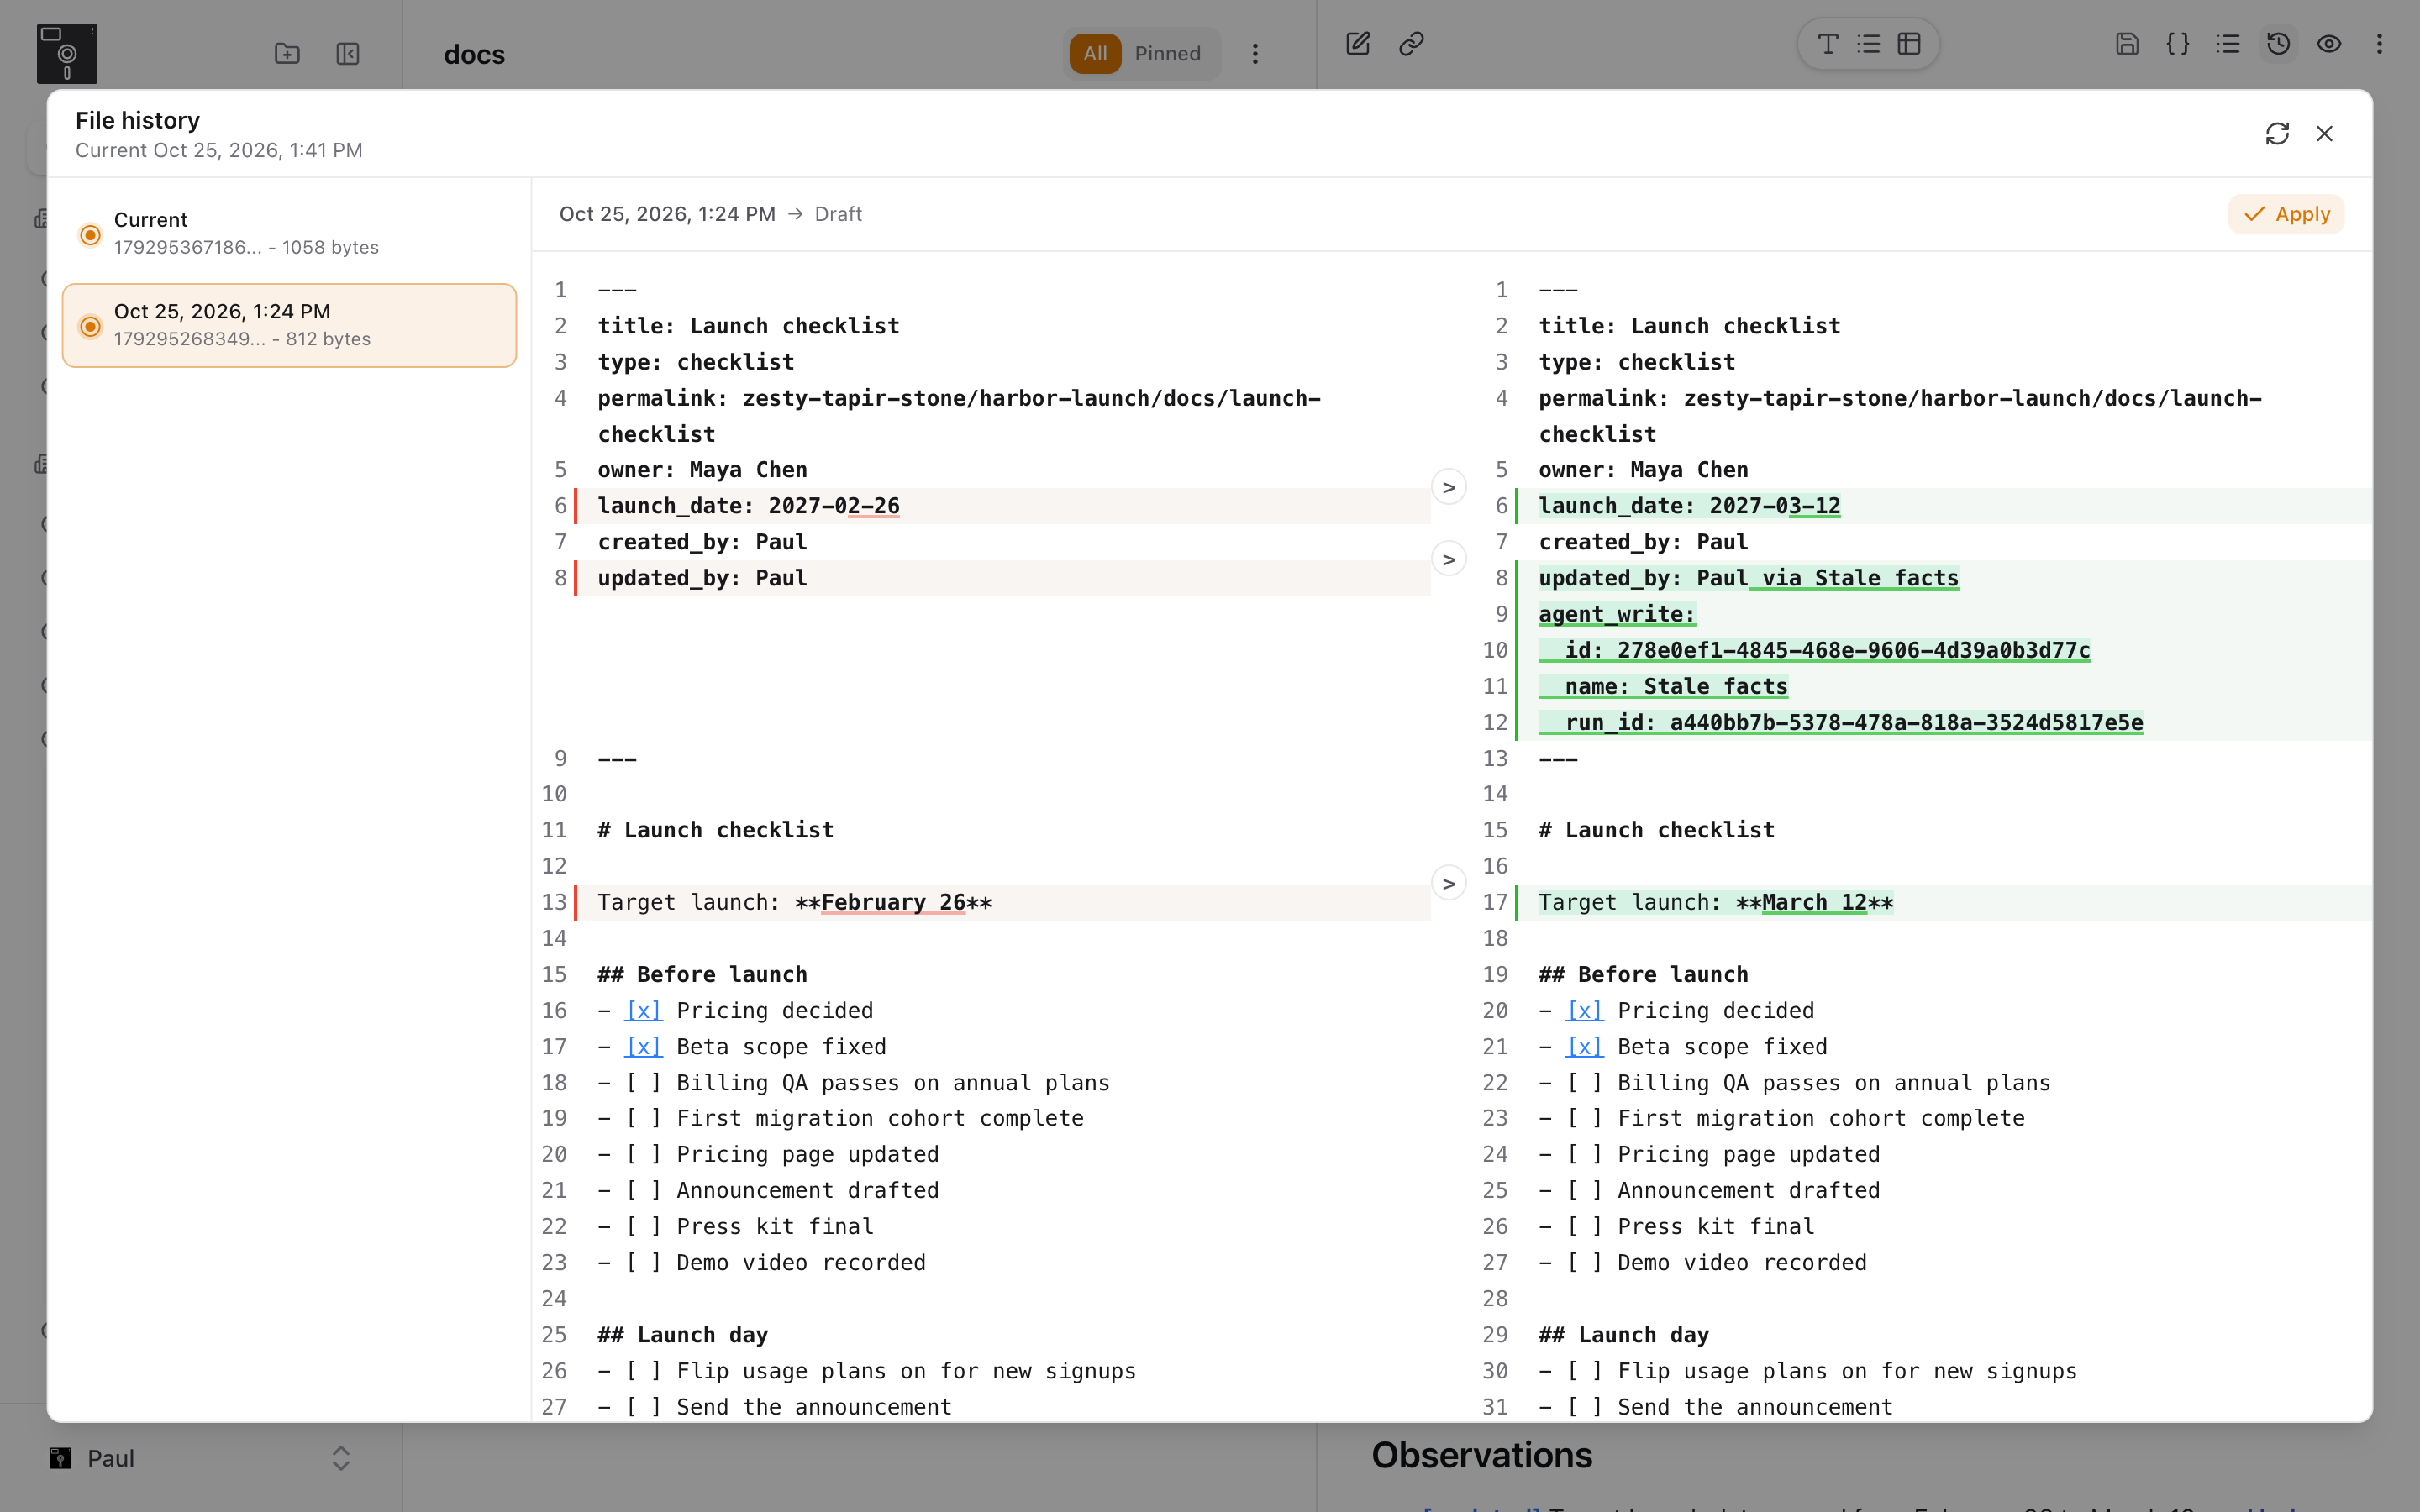Click right pane line 'launch_date: 2027-03-12'
Screen dimensions: 2420x1512
[1689, 506]
